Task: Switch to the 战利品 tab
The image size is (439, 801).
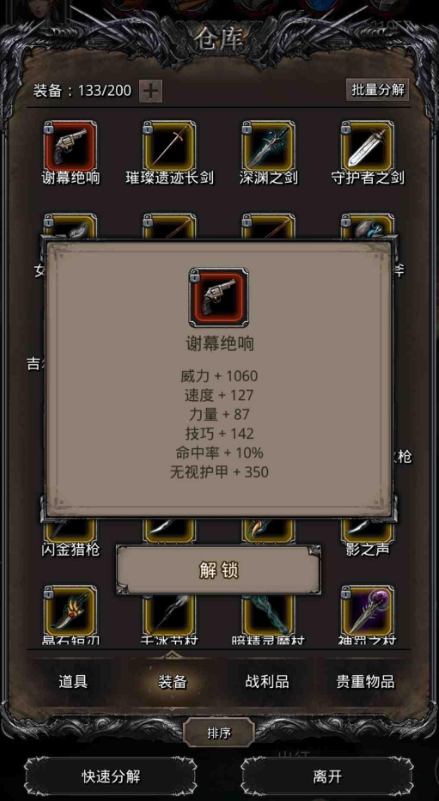Action: (267, 681)
